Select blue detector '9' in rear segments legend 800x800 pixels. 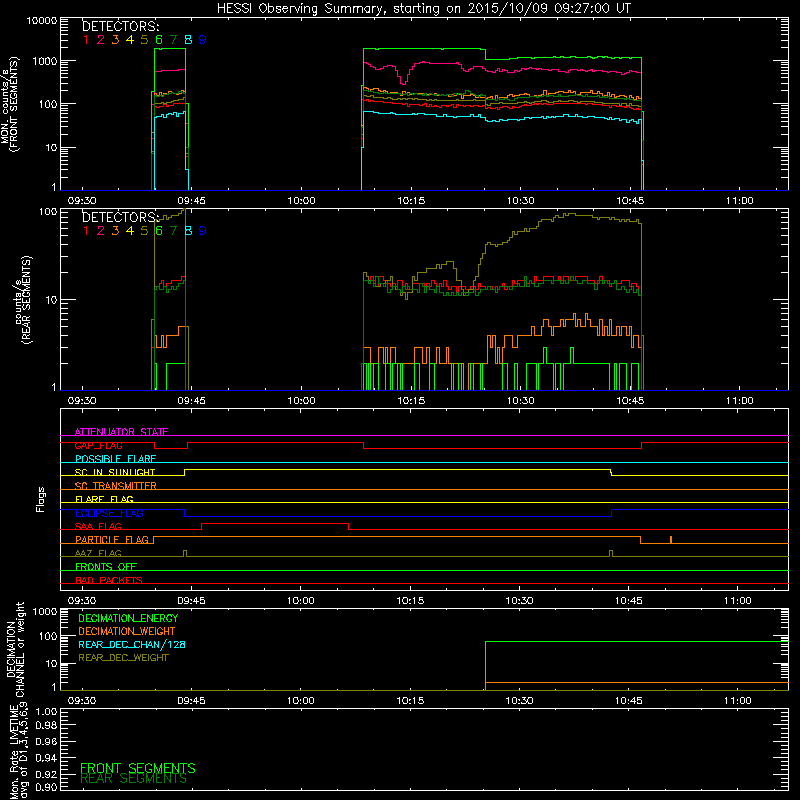point(203,231)
